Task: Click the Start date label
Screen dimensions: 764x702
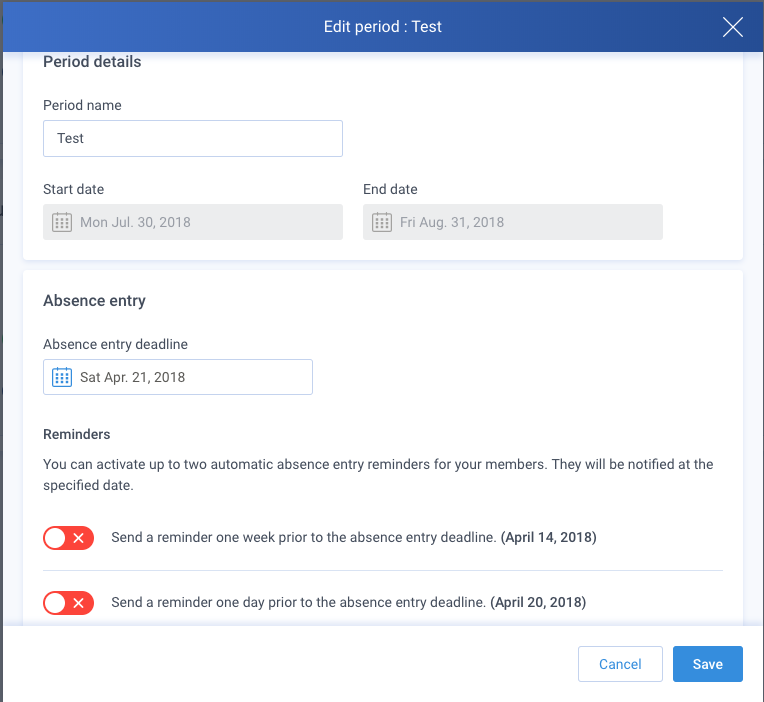Action: pos(74,189)
